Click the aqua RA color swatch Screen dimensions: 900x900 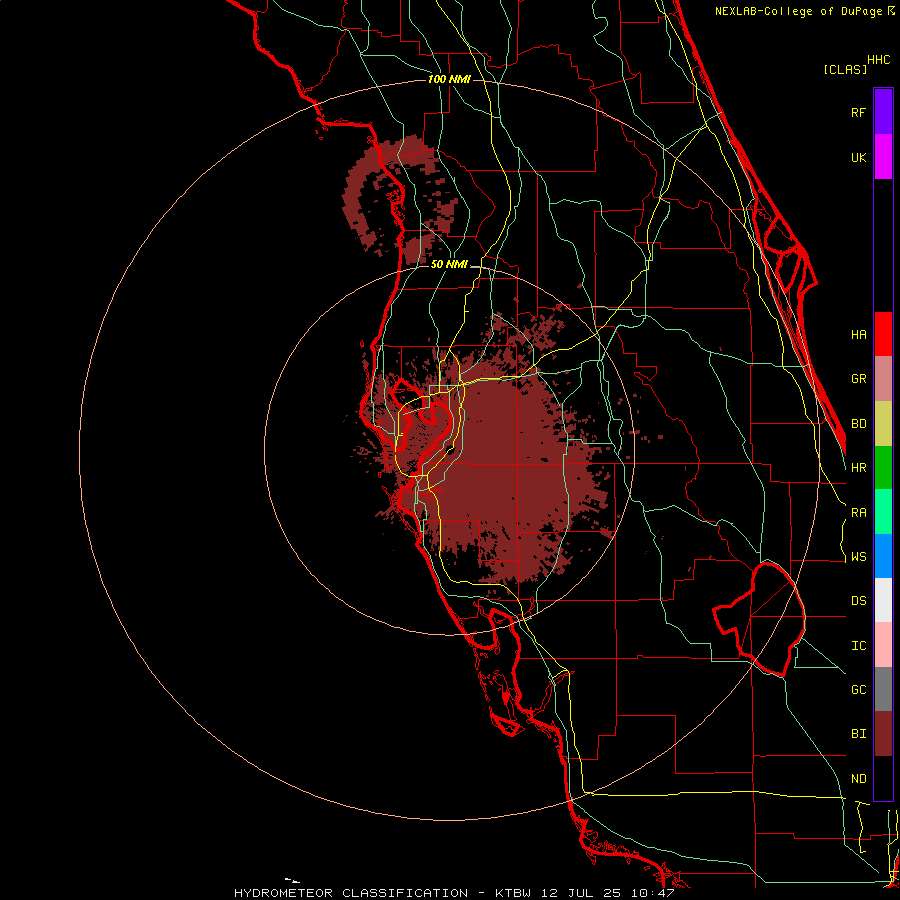coord(883,512)
